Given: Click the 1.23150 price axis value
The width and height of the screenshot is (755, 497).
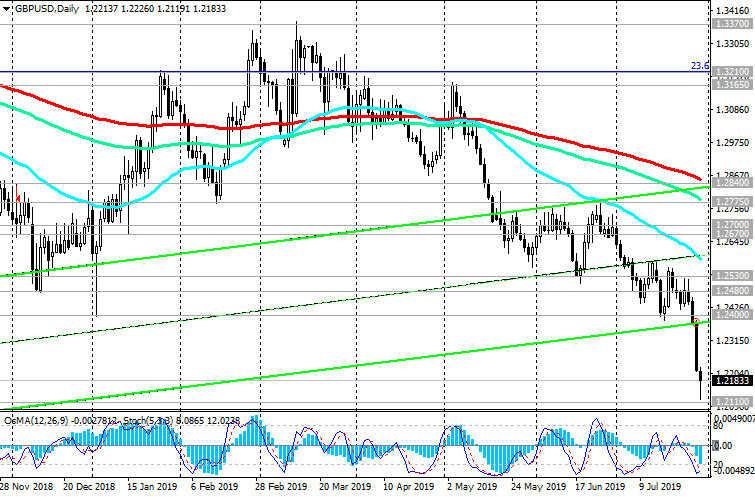Looking at the screenshot, I should coord(733,340).
